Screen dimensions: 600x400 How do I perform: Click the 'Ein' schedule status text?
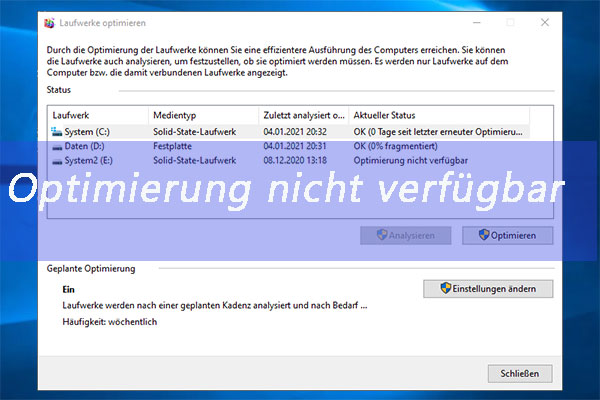point(68,289)
